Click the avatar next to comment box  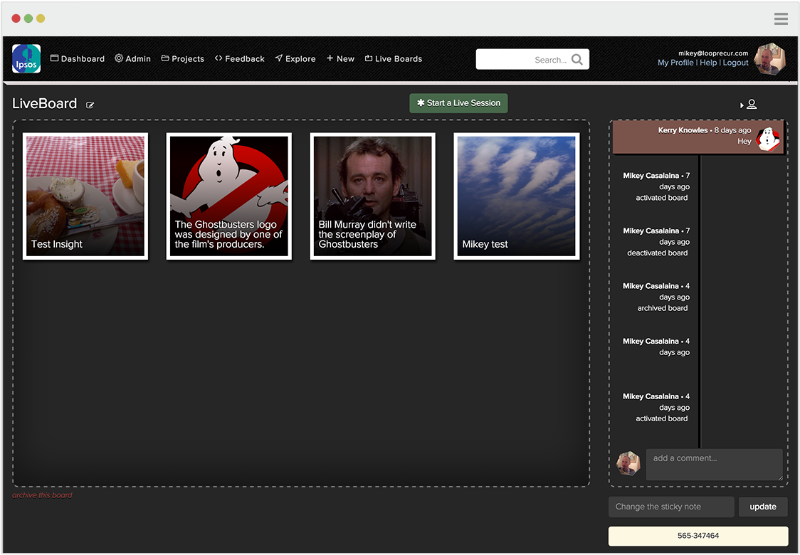pyautogui.click(x=628, y=463)
